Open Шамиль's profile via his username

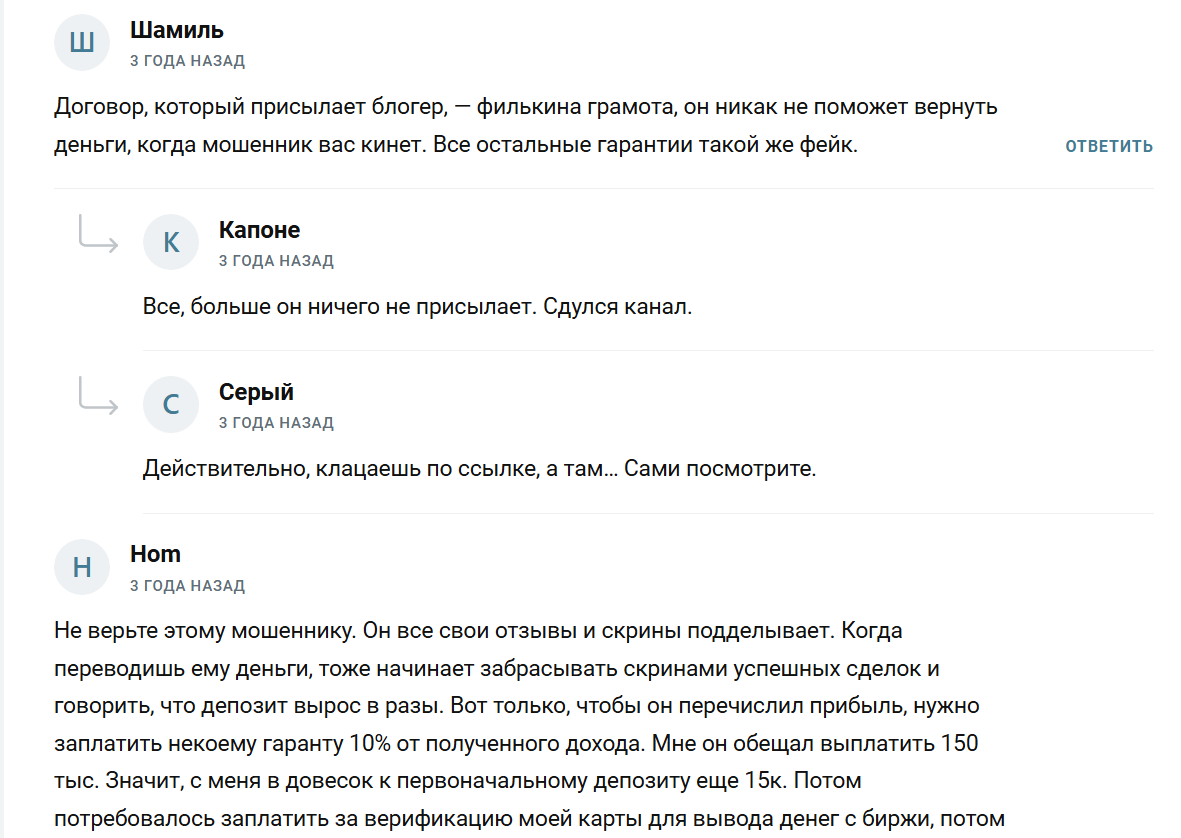(x=176, y=30)
